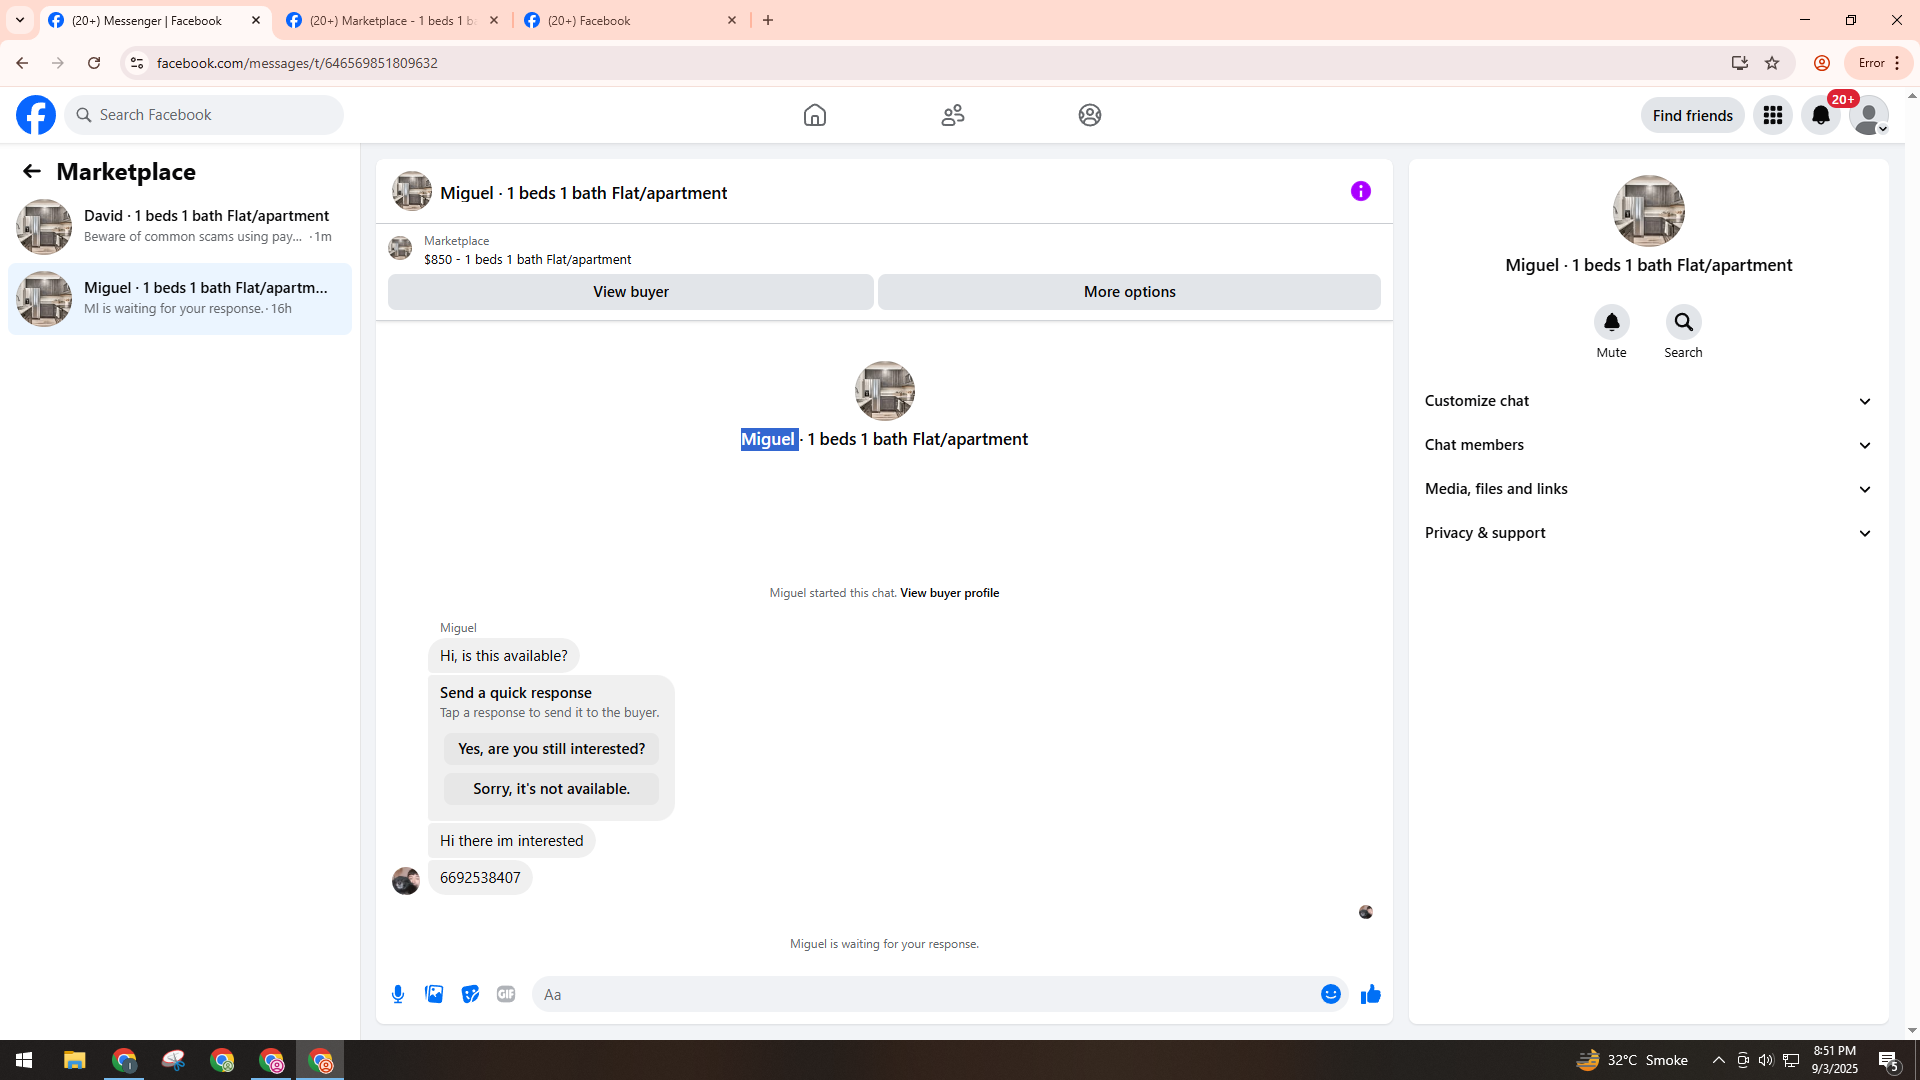Open File Explorer from the taskbar
Screen dimensions: 1920x1080
coord(74,1060)
